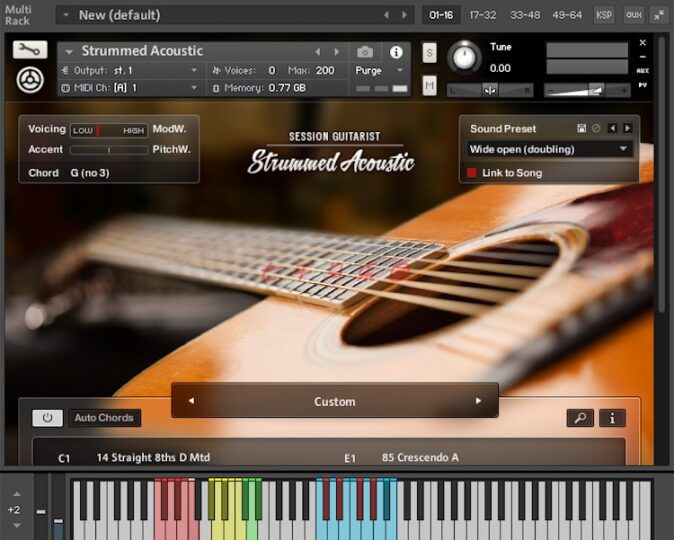
Task: Select the next sound preset arrow
Action: (627, 128)
